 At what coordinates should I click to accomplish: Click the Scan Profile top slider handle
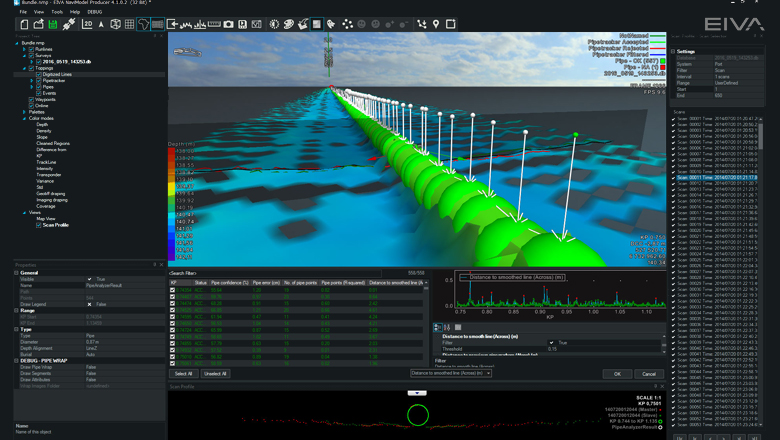point(417,393)
